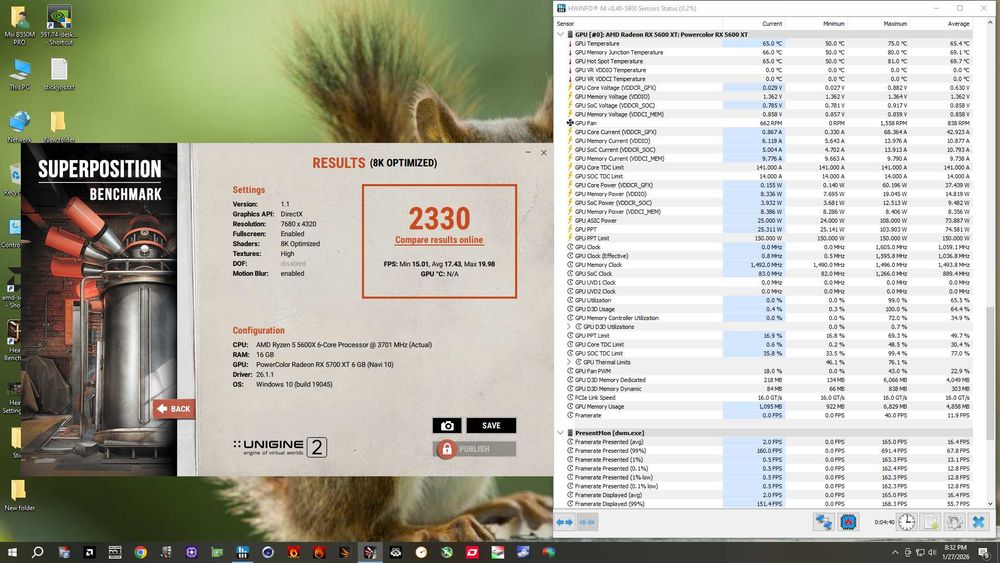Open the Msi B550M PRO desktop icon
This screenshot has height=563, width=1000.
point(19,26)
